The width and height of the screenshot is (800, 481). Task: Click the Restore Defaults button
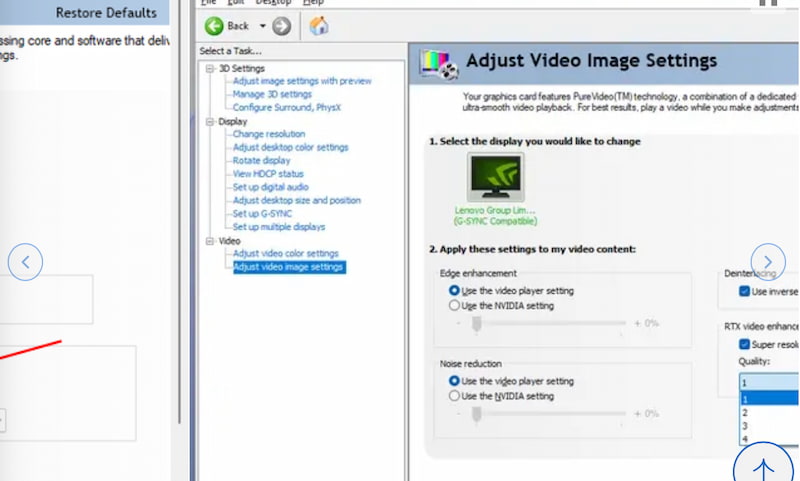point(106,13)
